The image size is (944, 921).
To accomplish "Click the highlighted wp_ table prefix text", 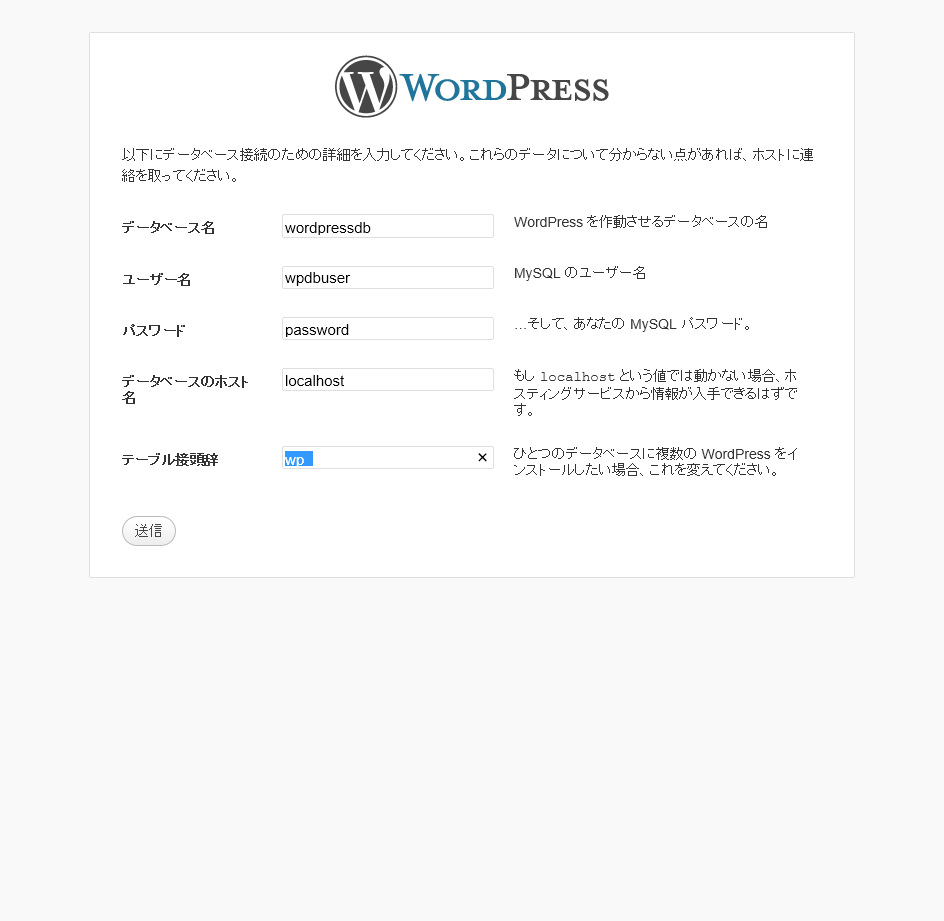I will point(298,459).
